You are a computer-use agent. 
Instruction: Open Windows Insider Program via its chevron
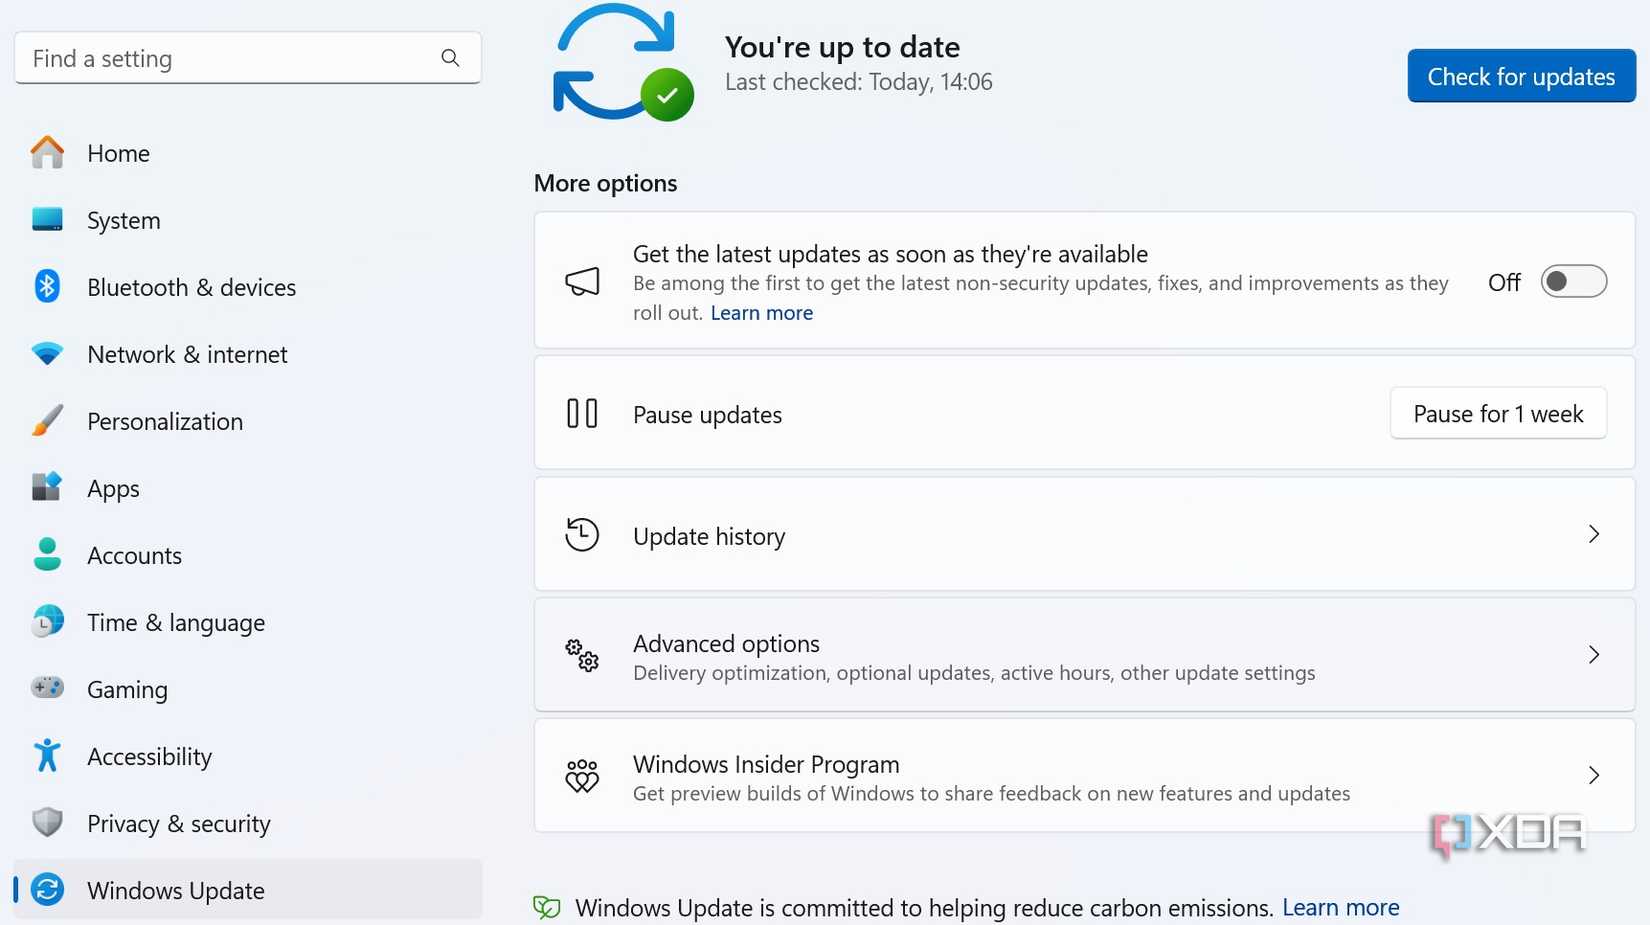1594,776
